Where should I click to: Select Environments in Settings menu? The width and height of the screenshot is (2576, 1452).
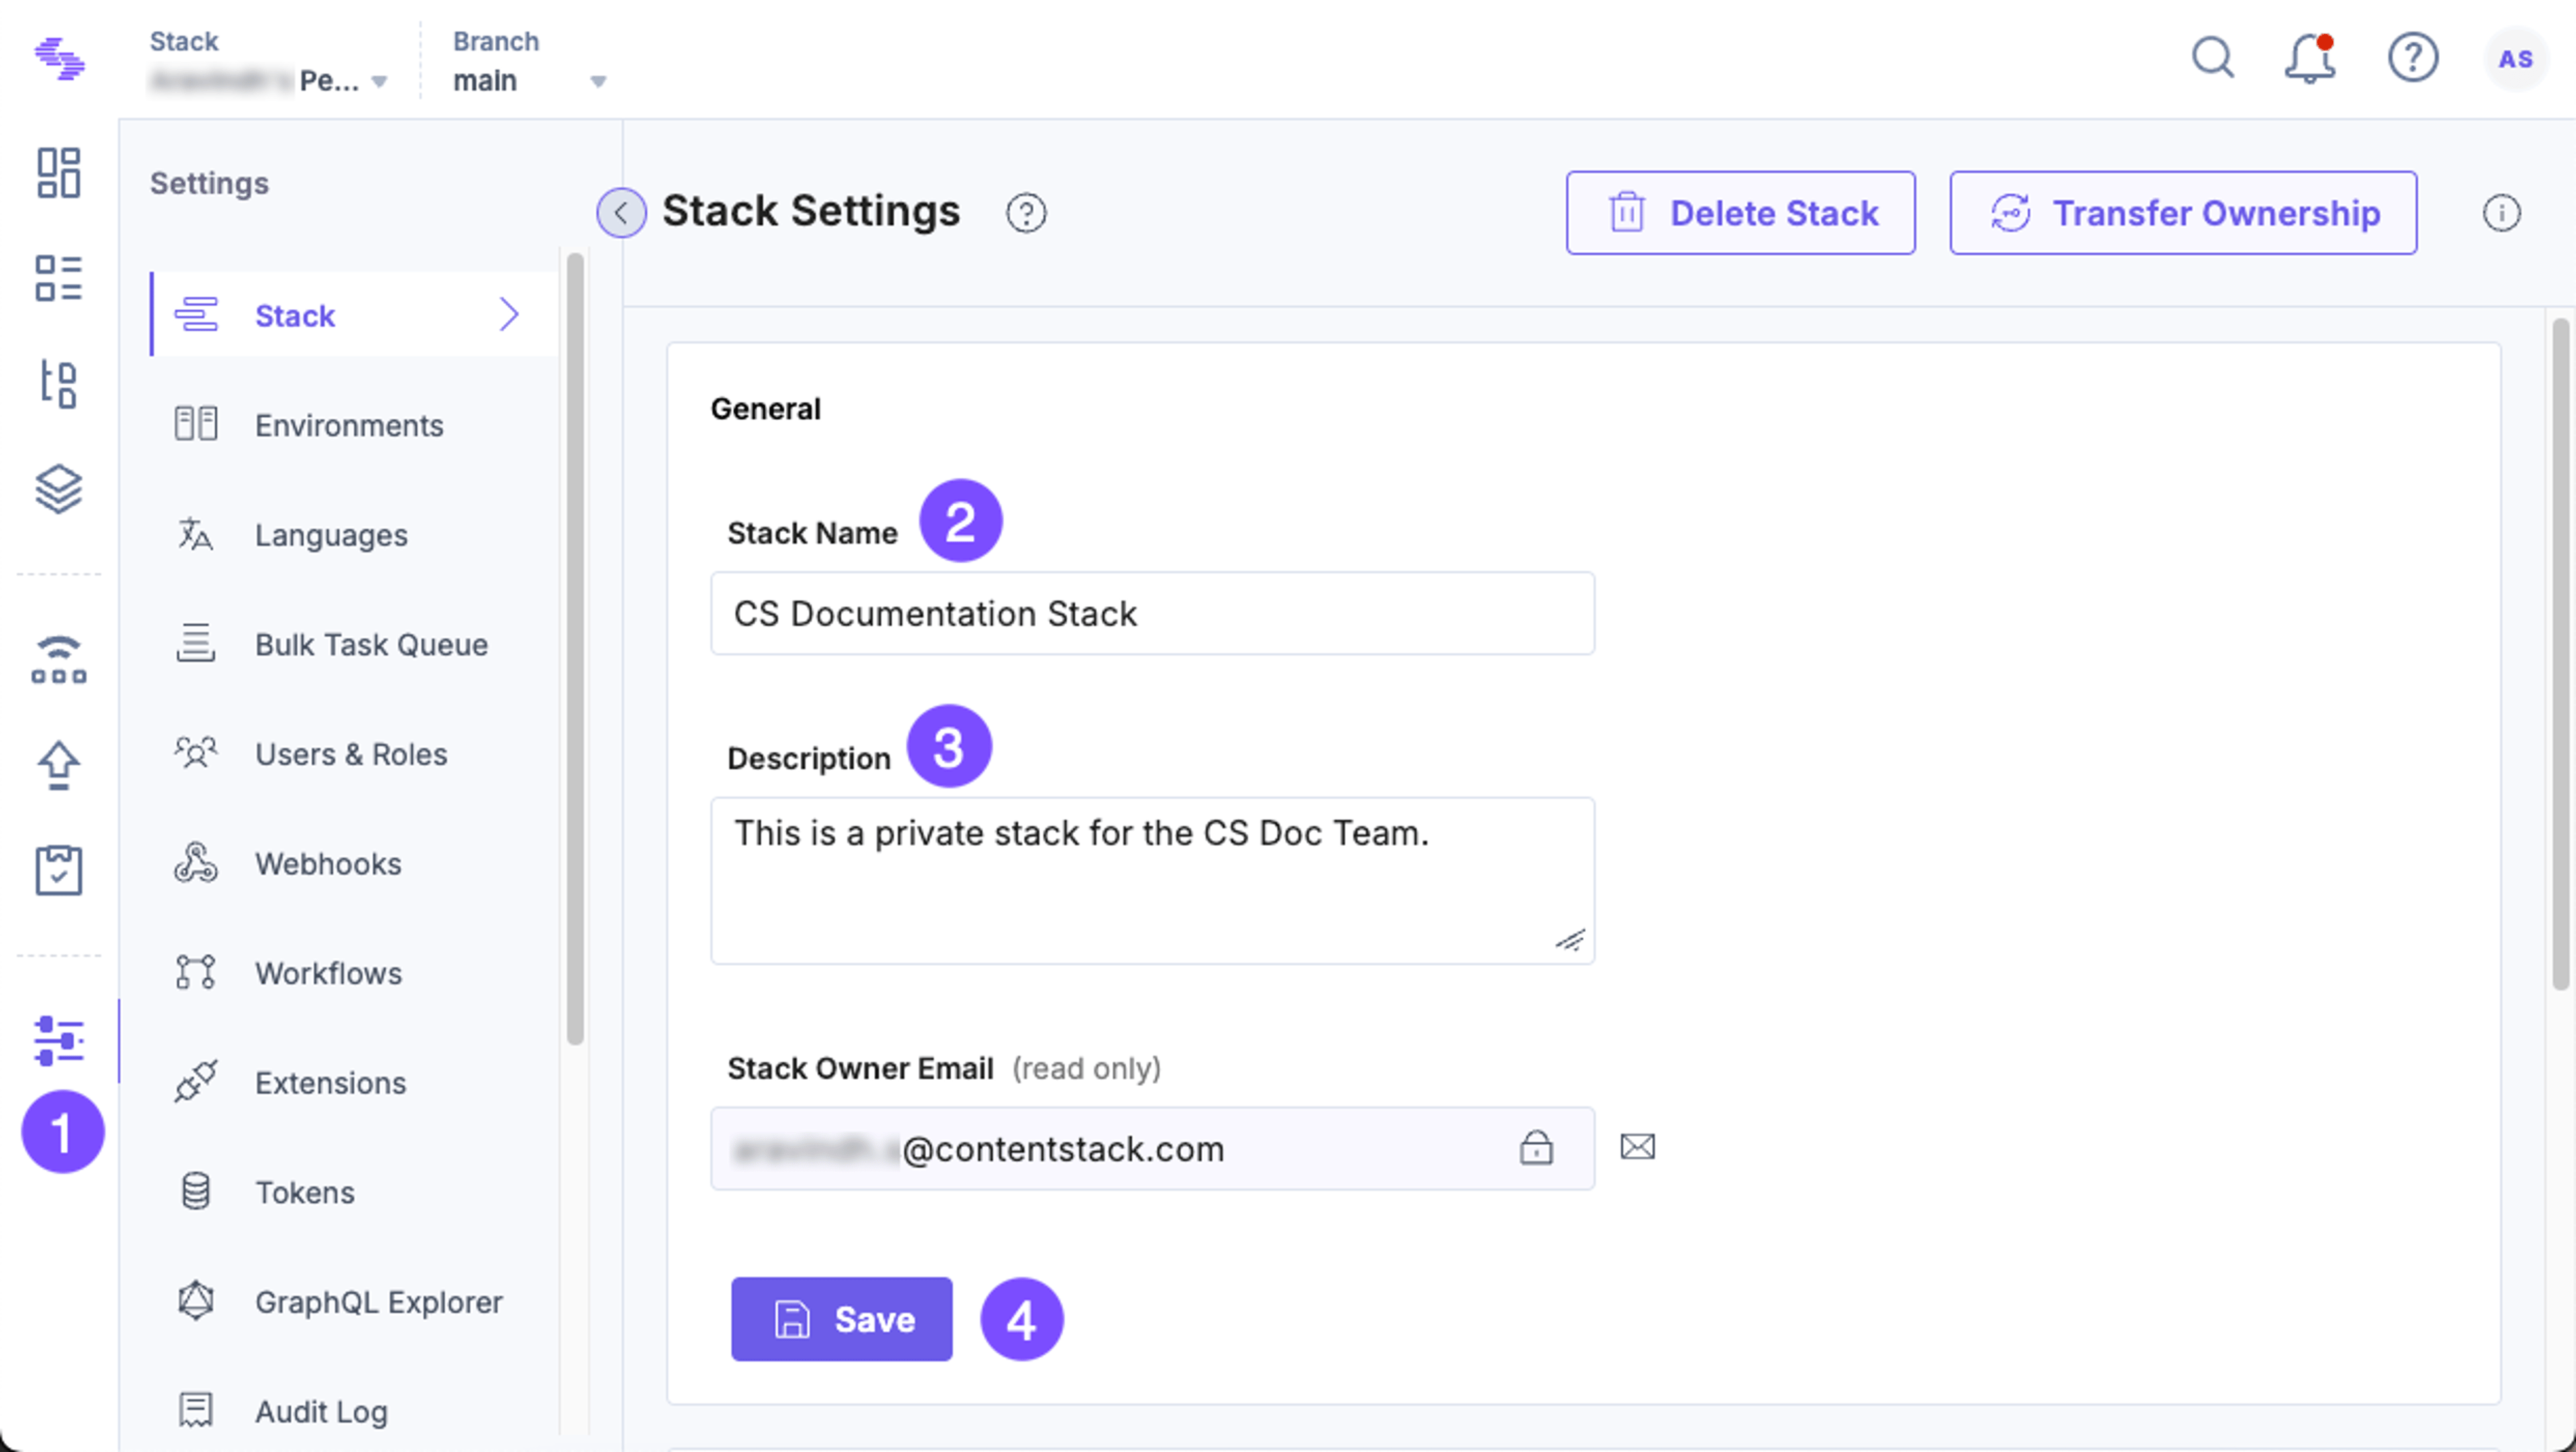(x=354, y=425)
